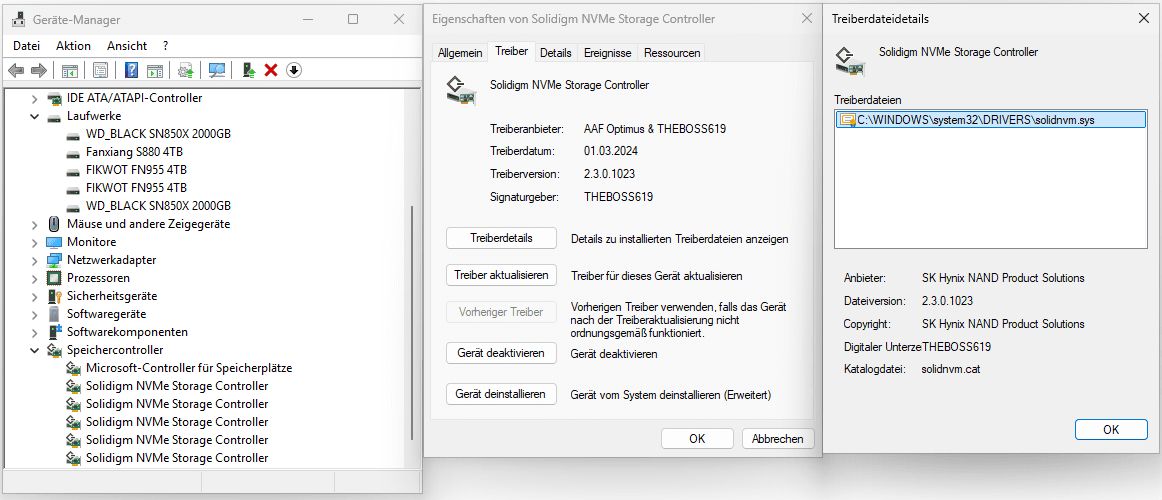Click the Monitore category icon

click(54, 242)
